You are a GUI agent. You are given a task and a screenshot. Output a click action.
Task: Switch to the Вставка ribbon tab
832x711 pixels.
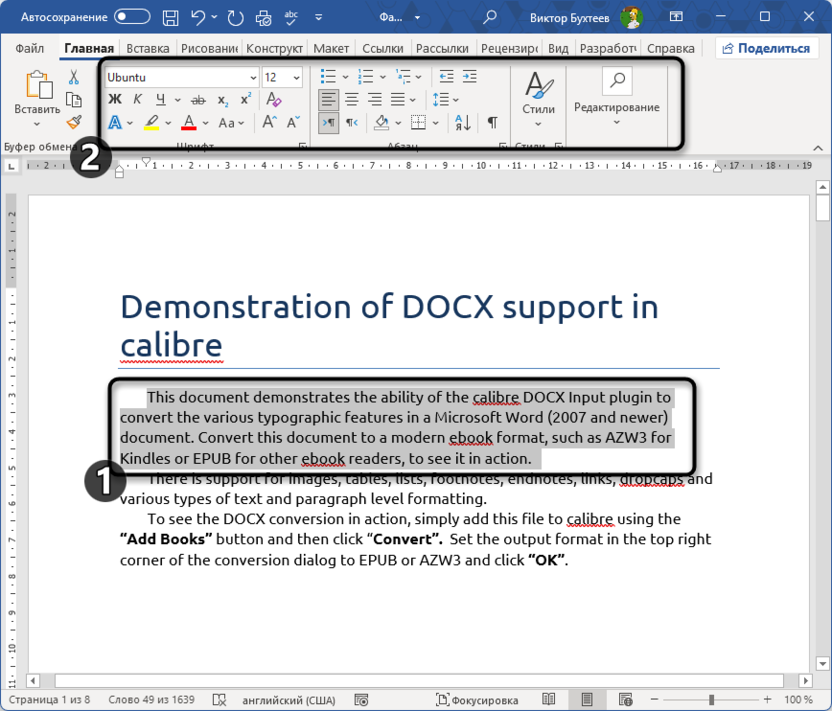147,47
